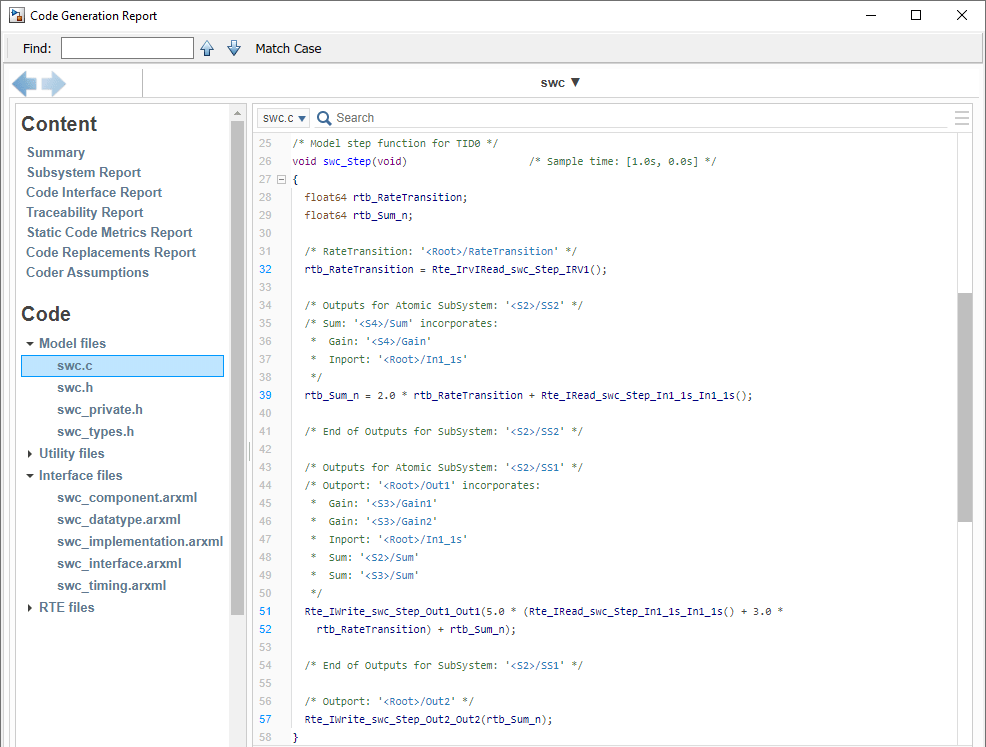The image size is (986, 747).
Task: Open the hamburger menu in code pane
Action: coord(961,118)
